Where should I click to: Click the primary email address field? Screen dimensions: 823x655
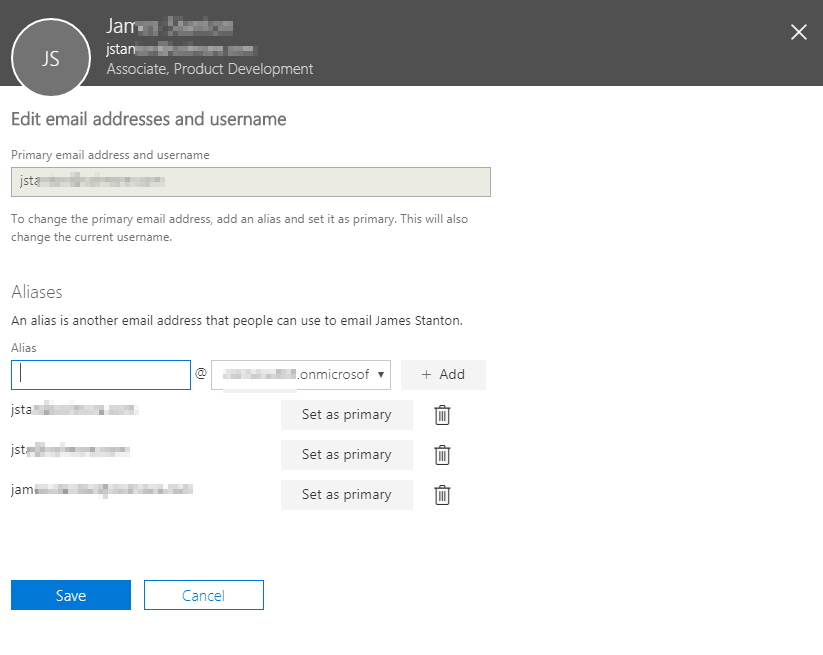click(250, 182)
